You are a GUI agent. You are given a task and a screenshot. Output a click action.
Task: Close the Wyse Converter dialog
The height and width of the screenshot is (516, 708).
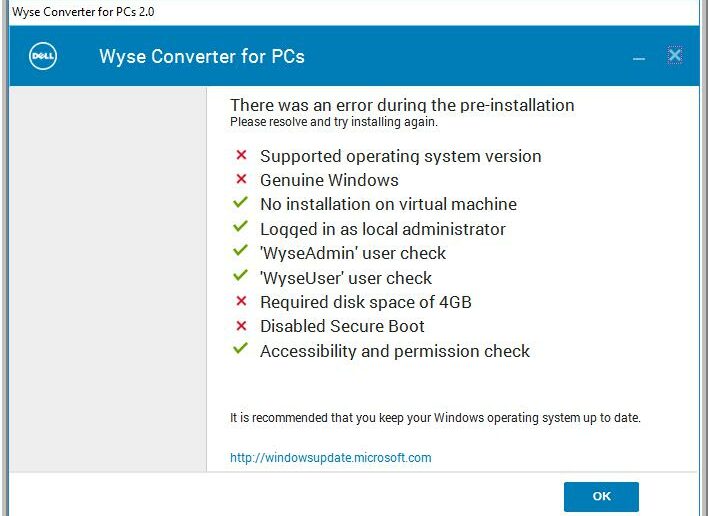[675, 55]
